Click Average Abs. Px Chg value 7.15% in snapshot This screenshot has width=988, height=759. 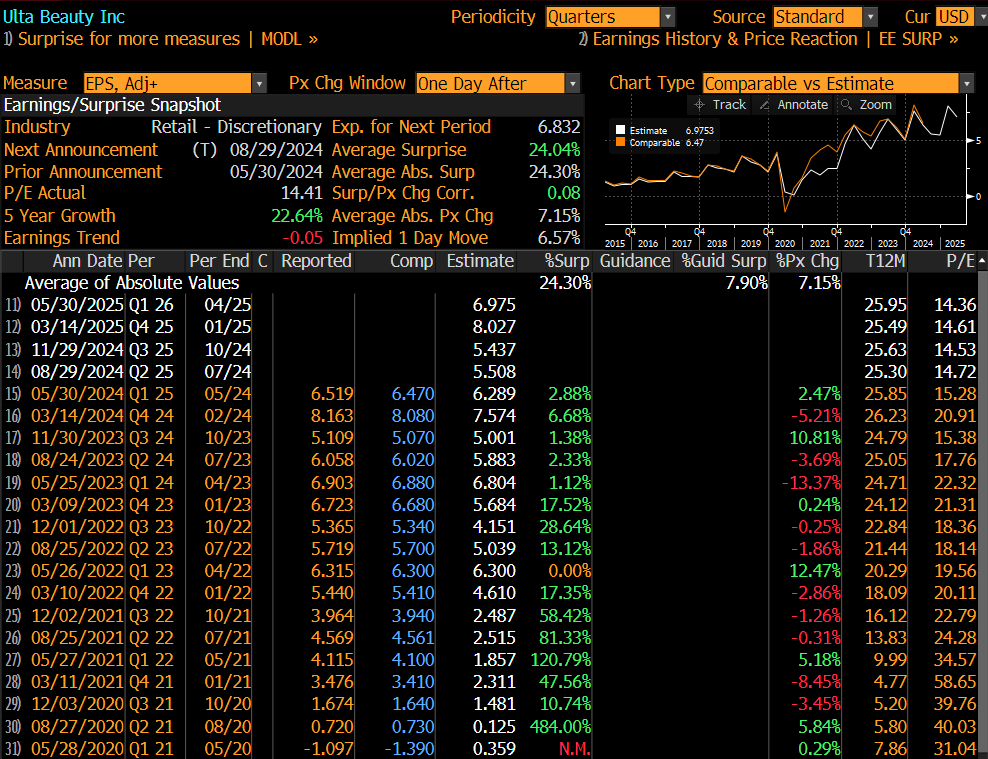(559, 216)
